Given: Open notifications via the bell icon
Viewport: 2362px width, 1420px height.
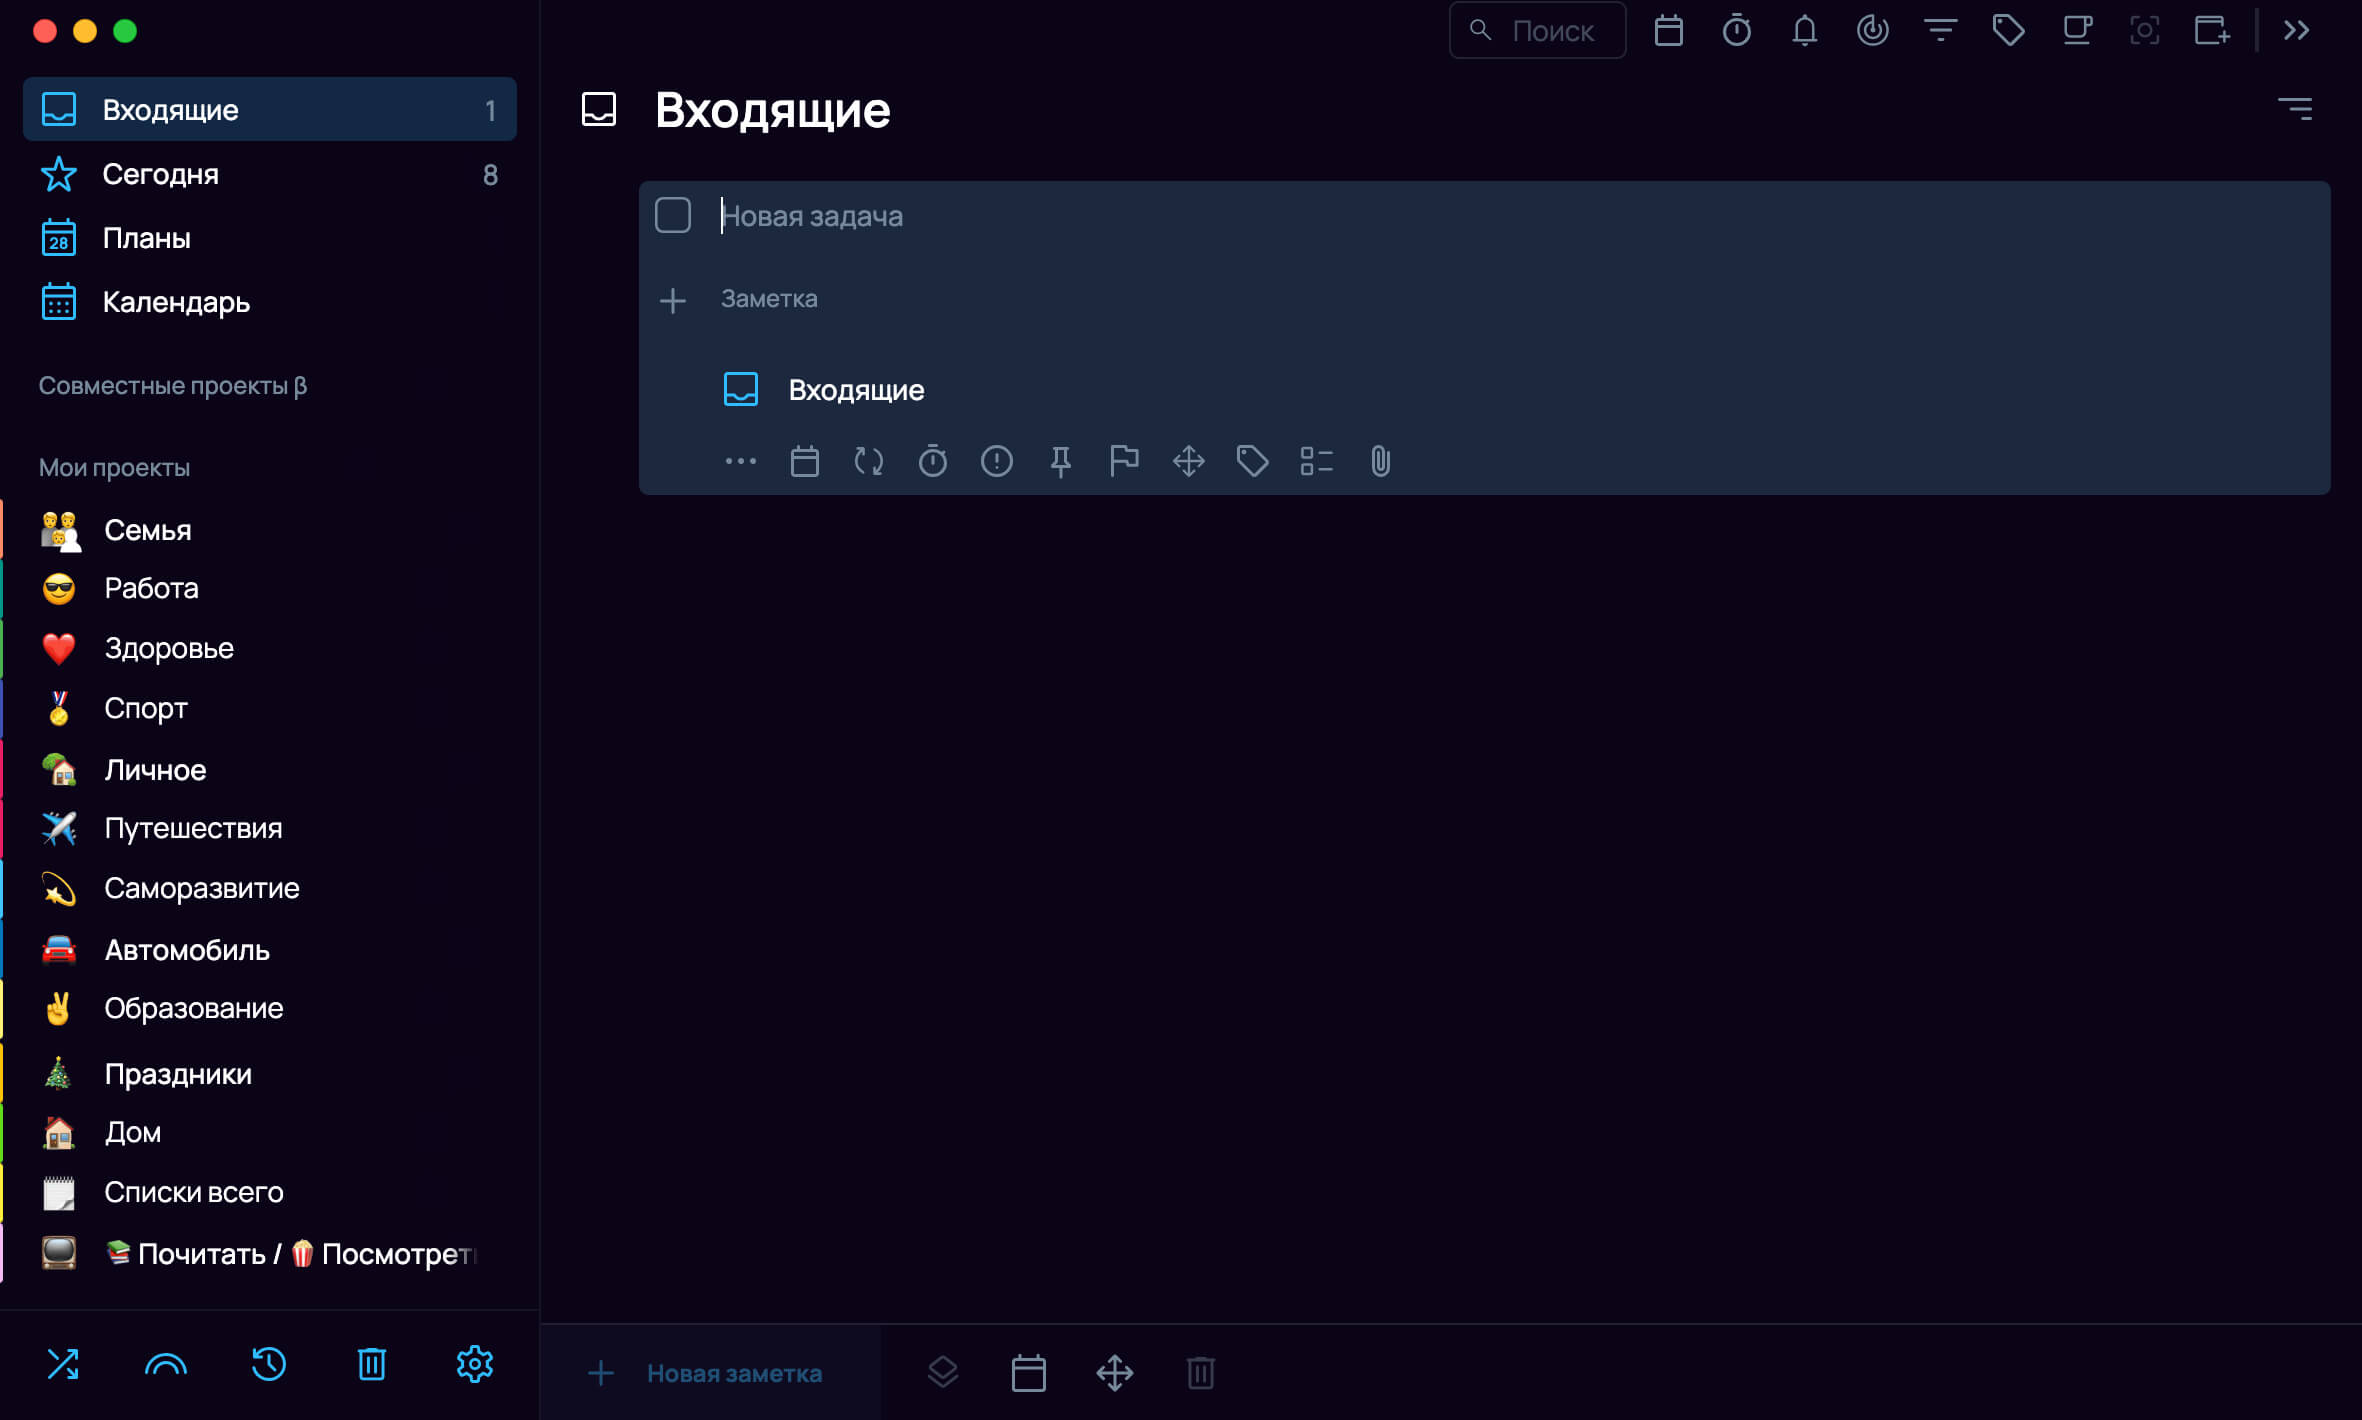Looking at the screenshot, I should (x=1805, y=30).
